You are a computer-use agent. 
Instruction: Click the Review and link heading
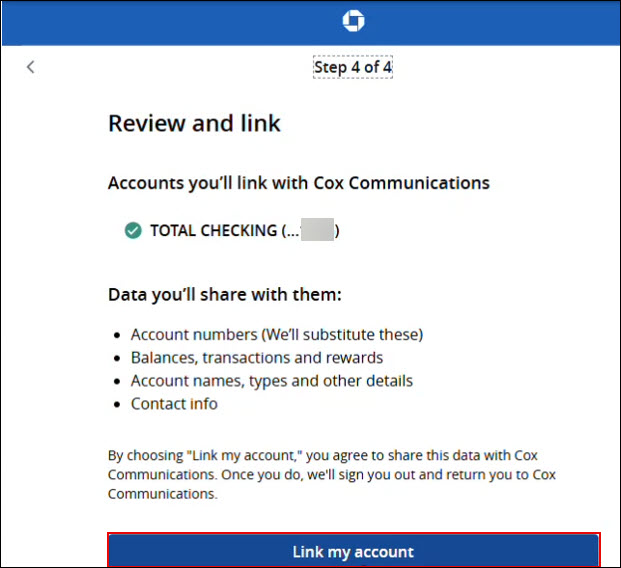click(x=194, y=123)
